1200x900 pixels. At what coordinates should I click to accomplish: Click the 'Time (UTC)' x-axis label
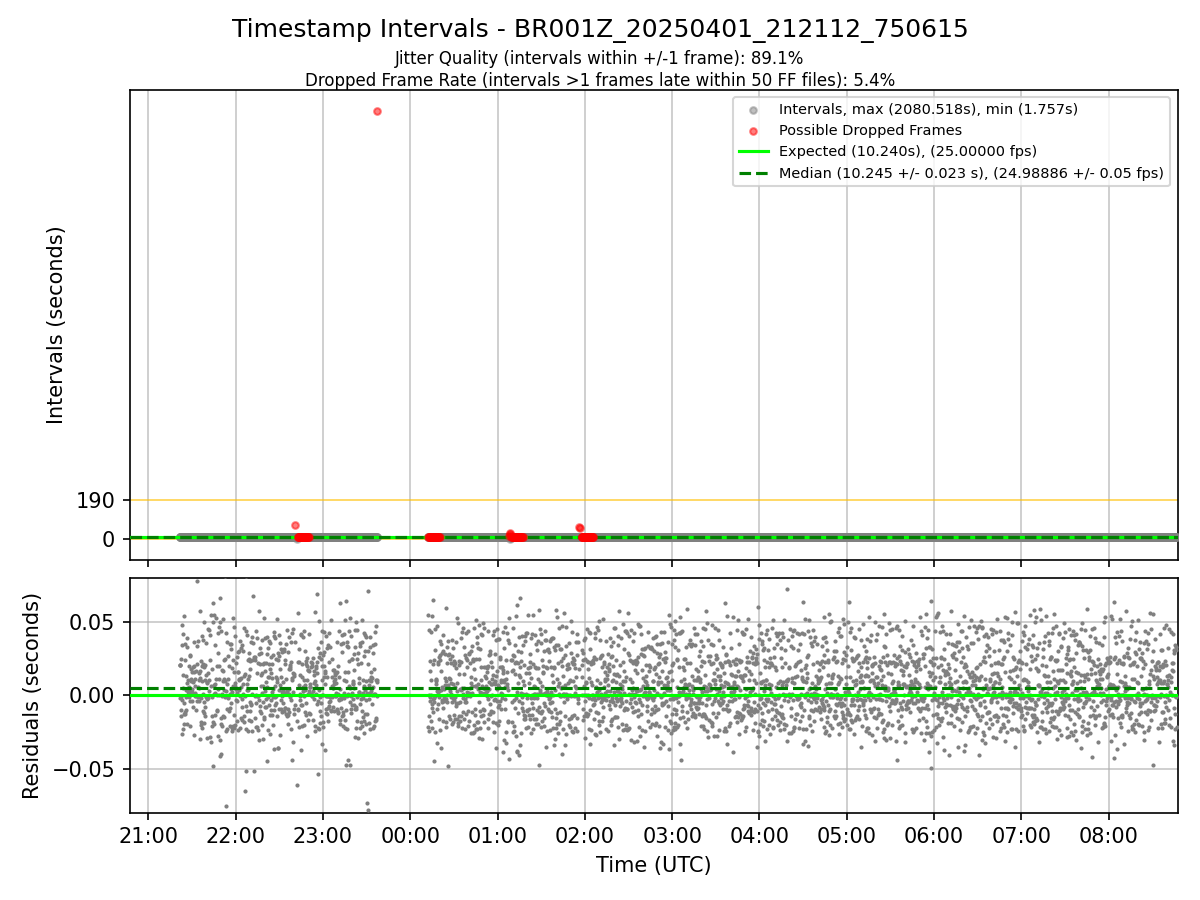click(653, 865)
